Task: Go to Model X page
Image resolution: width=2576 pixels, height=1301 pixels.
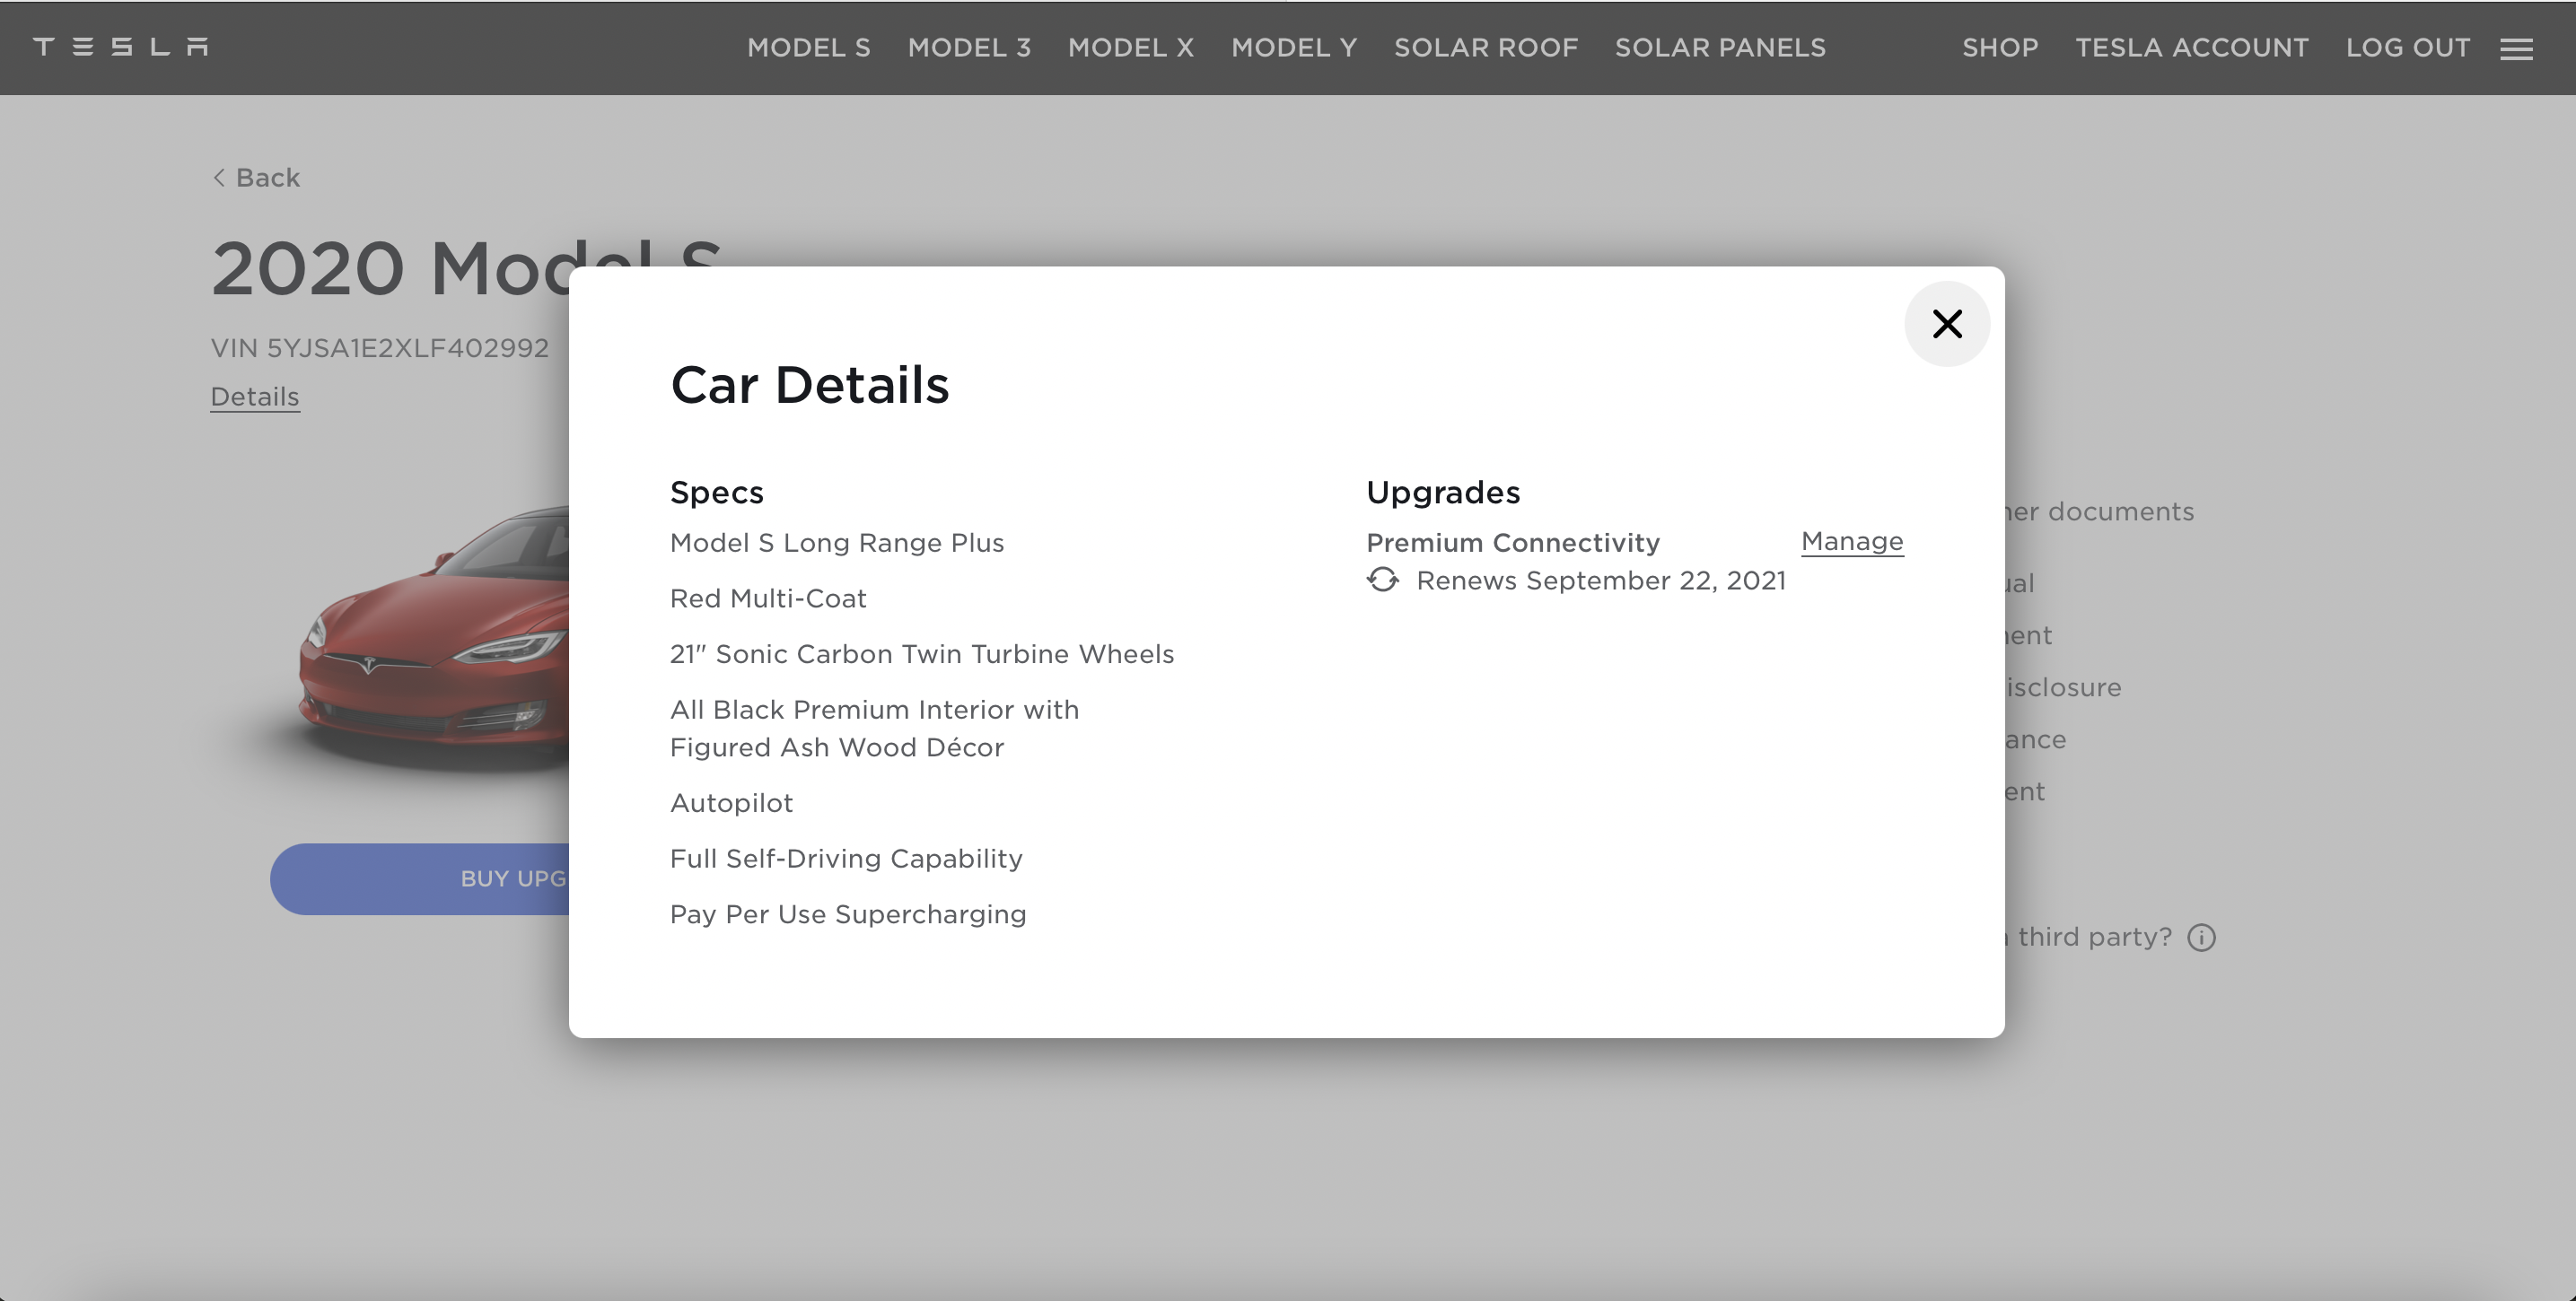Action: click(1130, 48)
